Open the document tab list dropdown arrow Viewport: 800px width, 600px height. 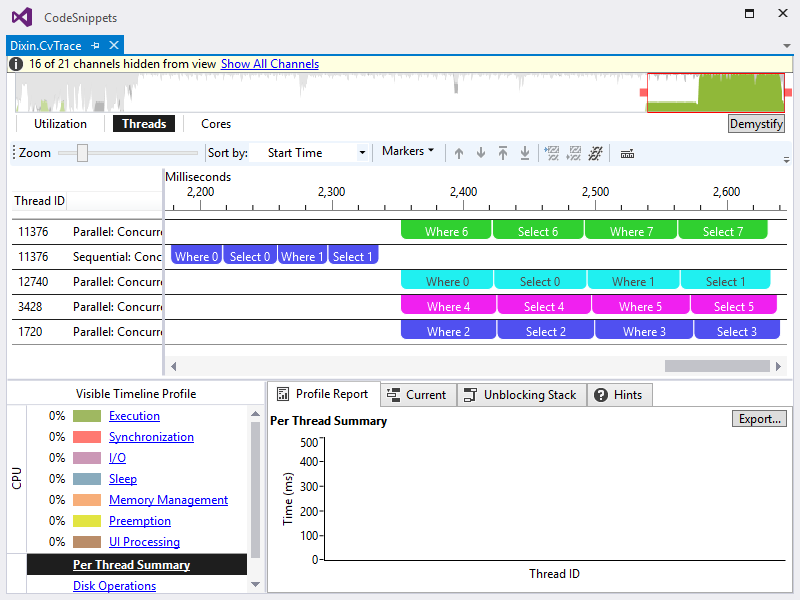coord(787,45)
